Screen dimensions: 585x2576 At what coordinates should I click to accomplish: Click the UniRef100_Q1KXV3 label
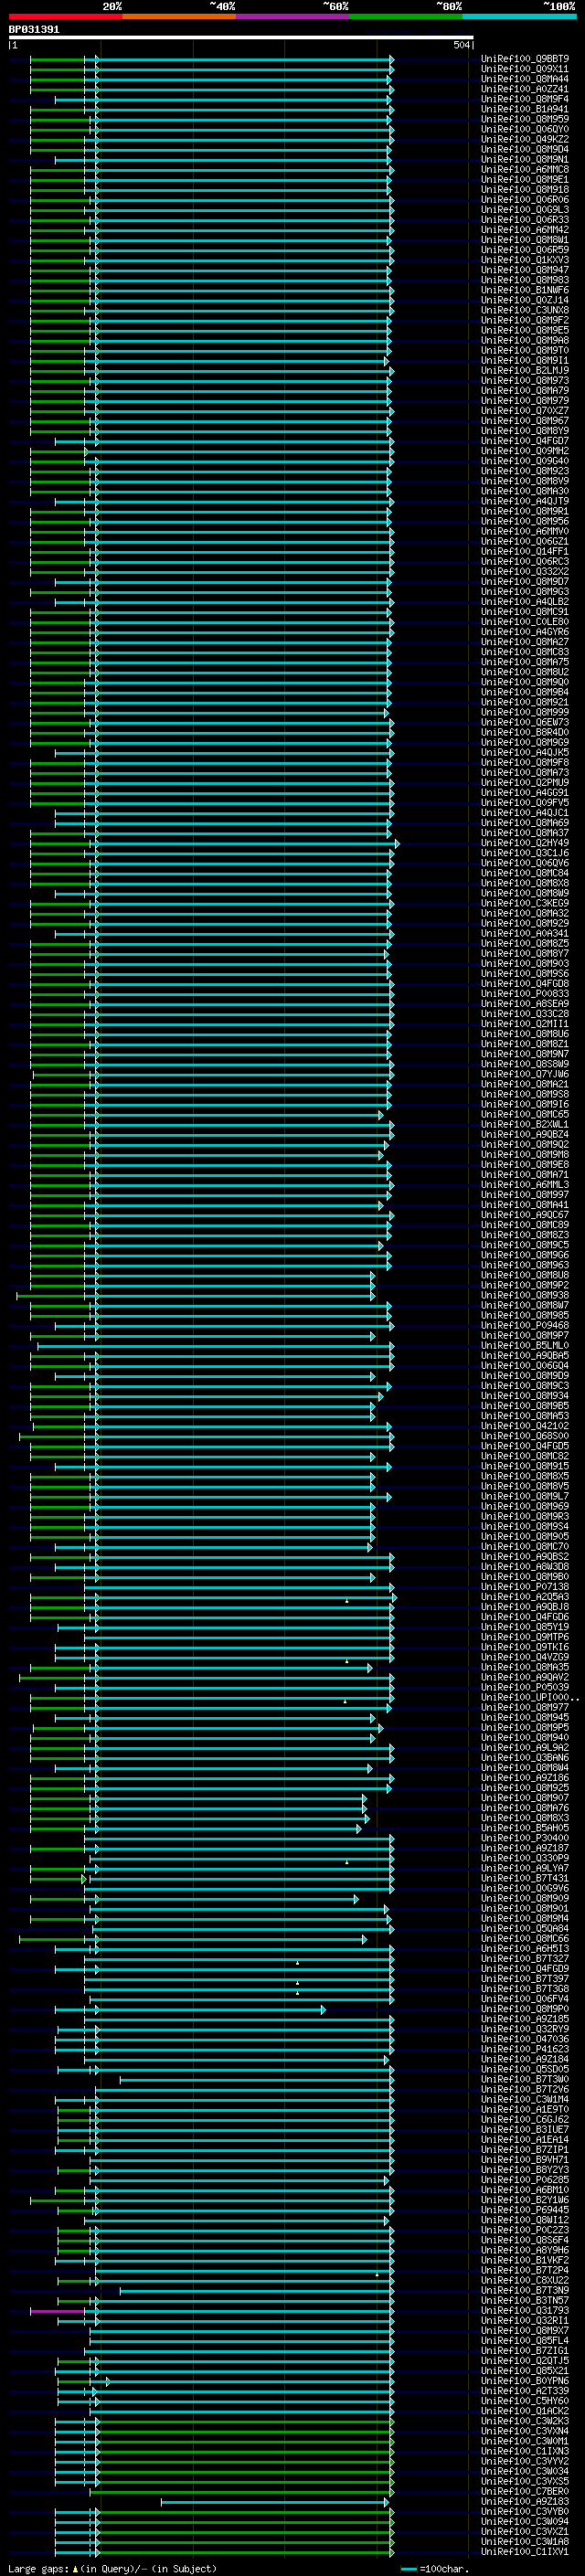click(524, 260)
